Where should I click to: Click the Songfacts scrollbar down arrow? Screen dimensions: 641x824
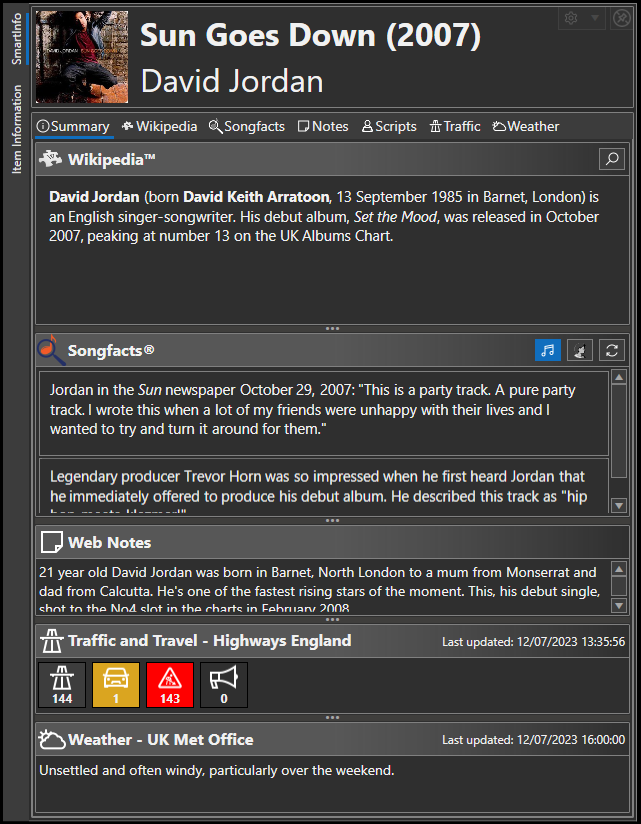(x=619, y=506)
